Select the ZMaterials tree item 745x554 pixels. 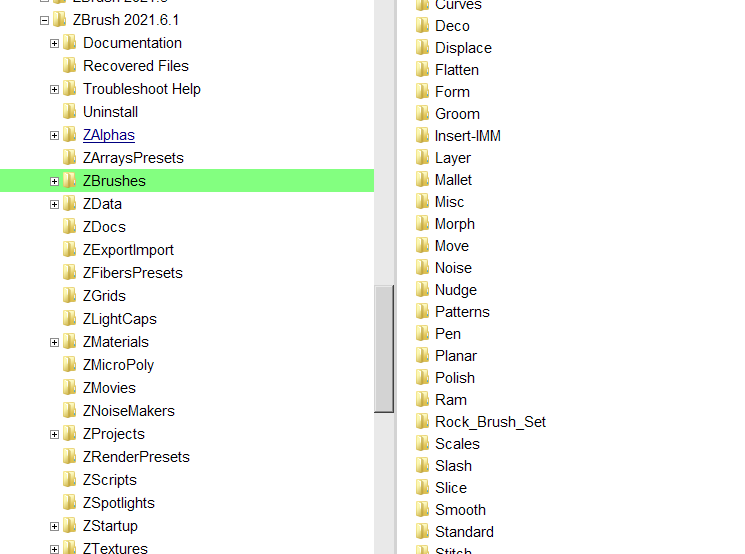pyautogui.click(x=115, y=342)
